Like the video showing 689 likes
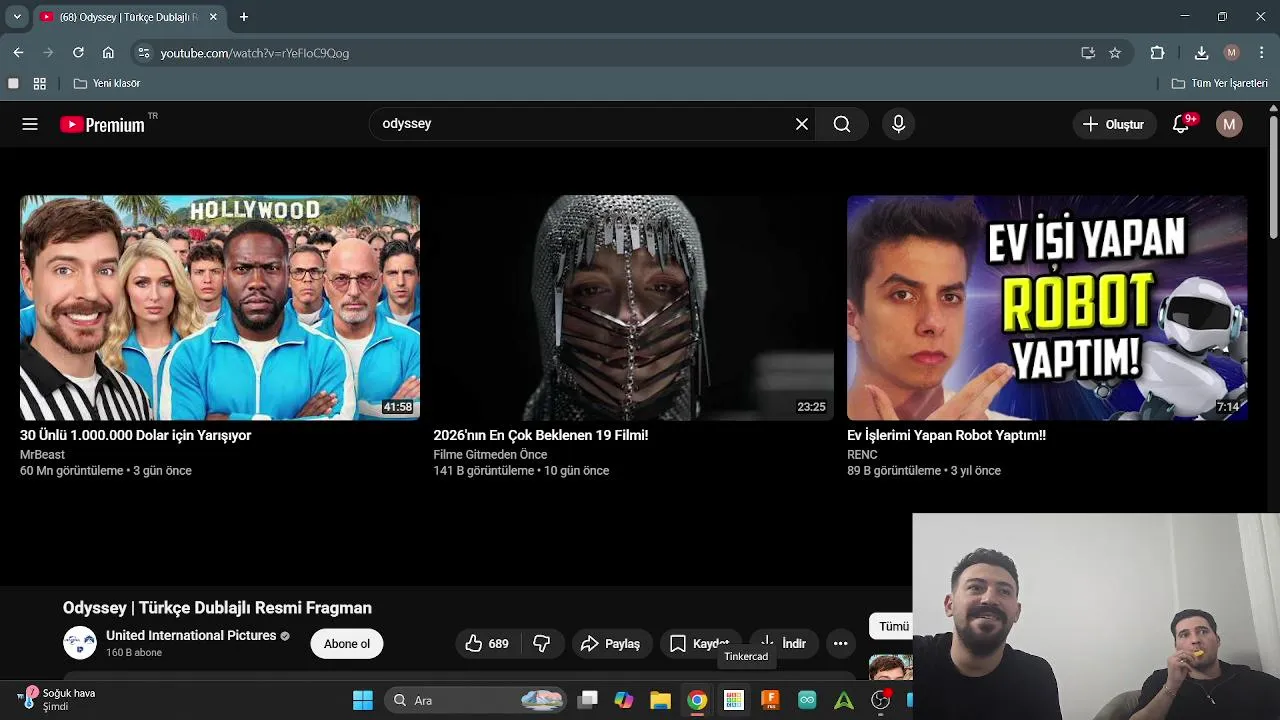The width and height of the screenshot is (1280, 720). tap(487, 644)
